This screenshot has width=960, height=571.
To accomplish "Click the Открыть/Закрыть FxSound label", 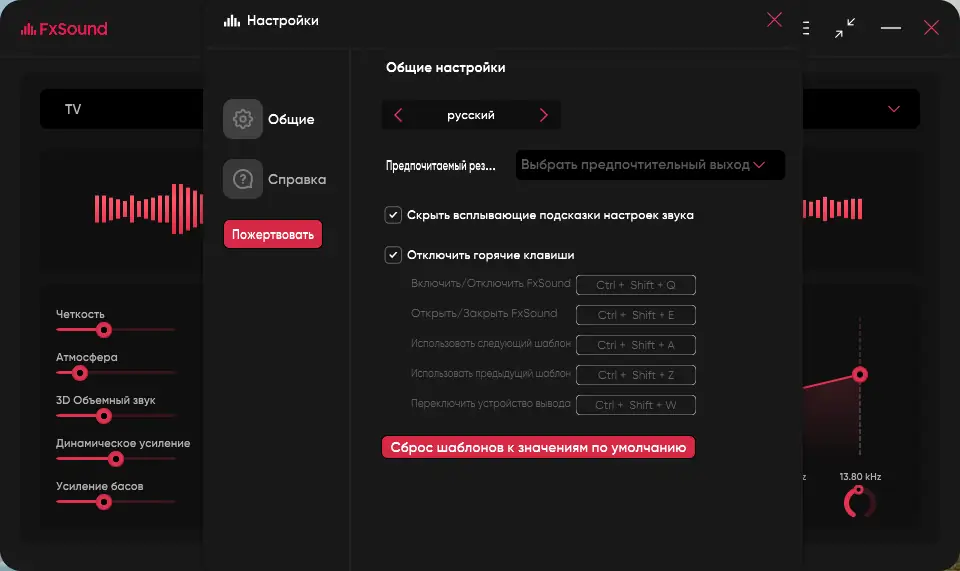I will click(x=484, y=313).
